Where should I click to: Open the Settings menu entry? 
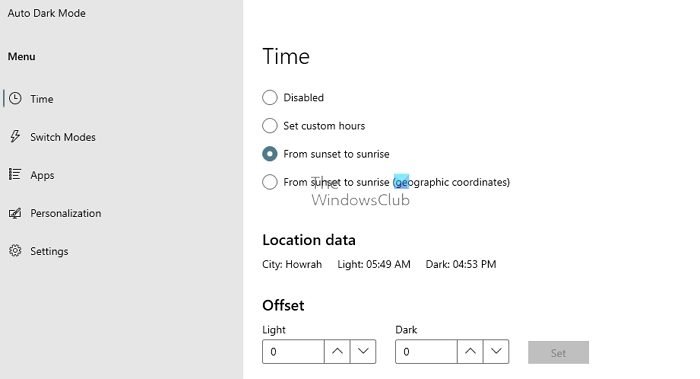point(49,251)
